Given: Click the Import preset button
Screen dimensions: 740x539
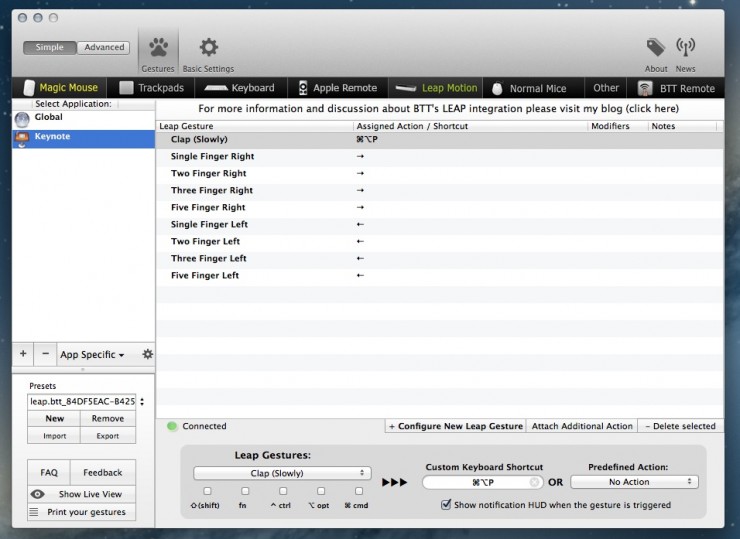Looking at the screenshot, I should [55, 436].
